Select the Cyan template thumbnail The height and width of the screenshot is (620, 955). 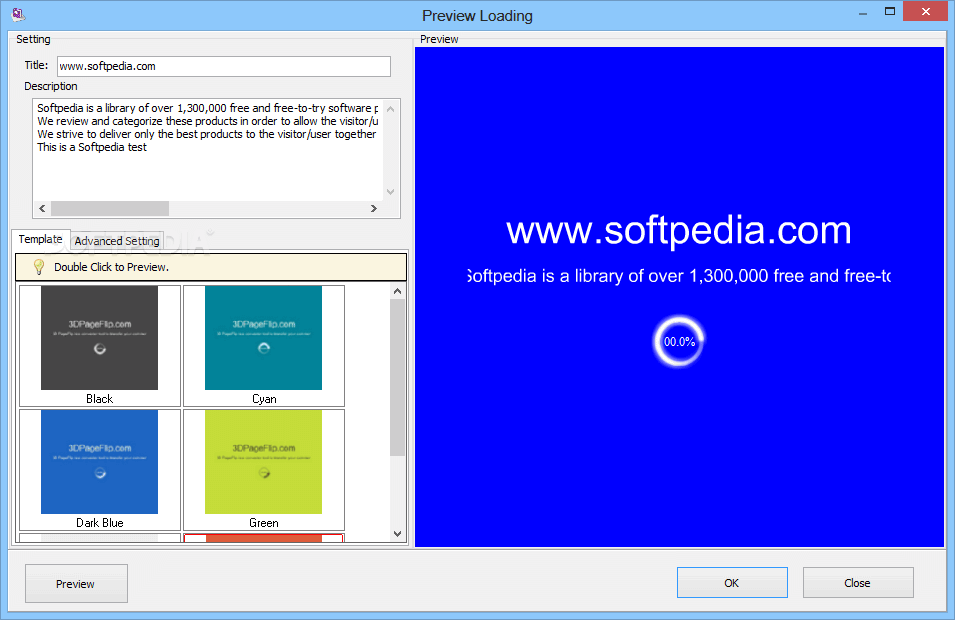tap(264, 345)
